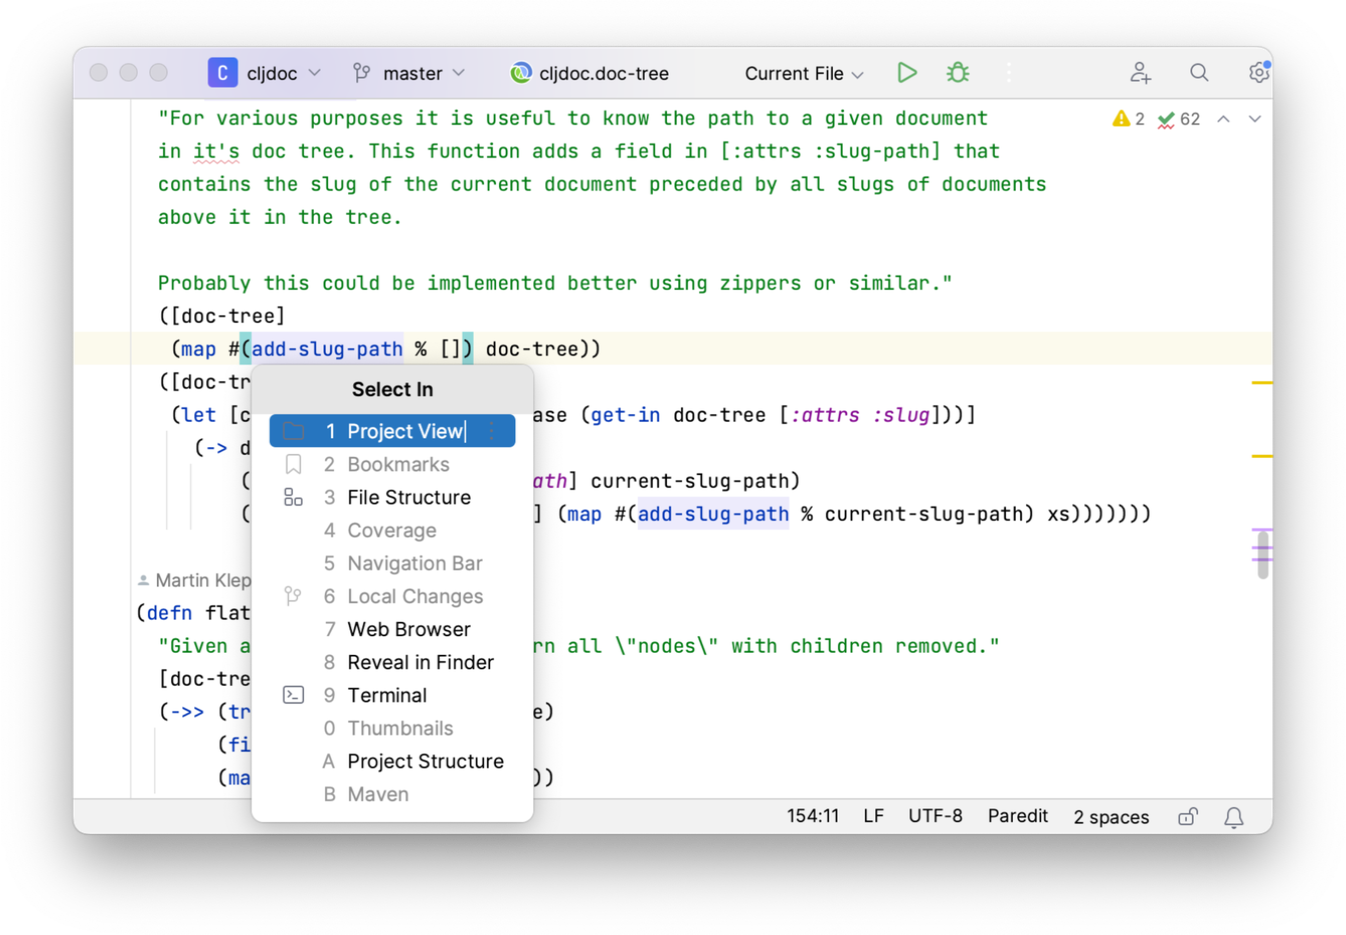The height and width of the screenshot is (935, 1346).
Task: Choose Thumbnails in Select In popup
Action: click(x=392, y=728)
